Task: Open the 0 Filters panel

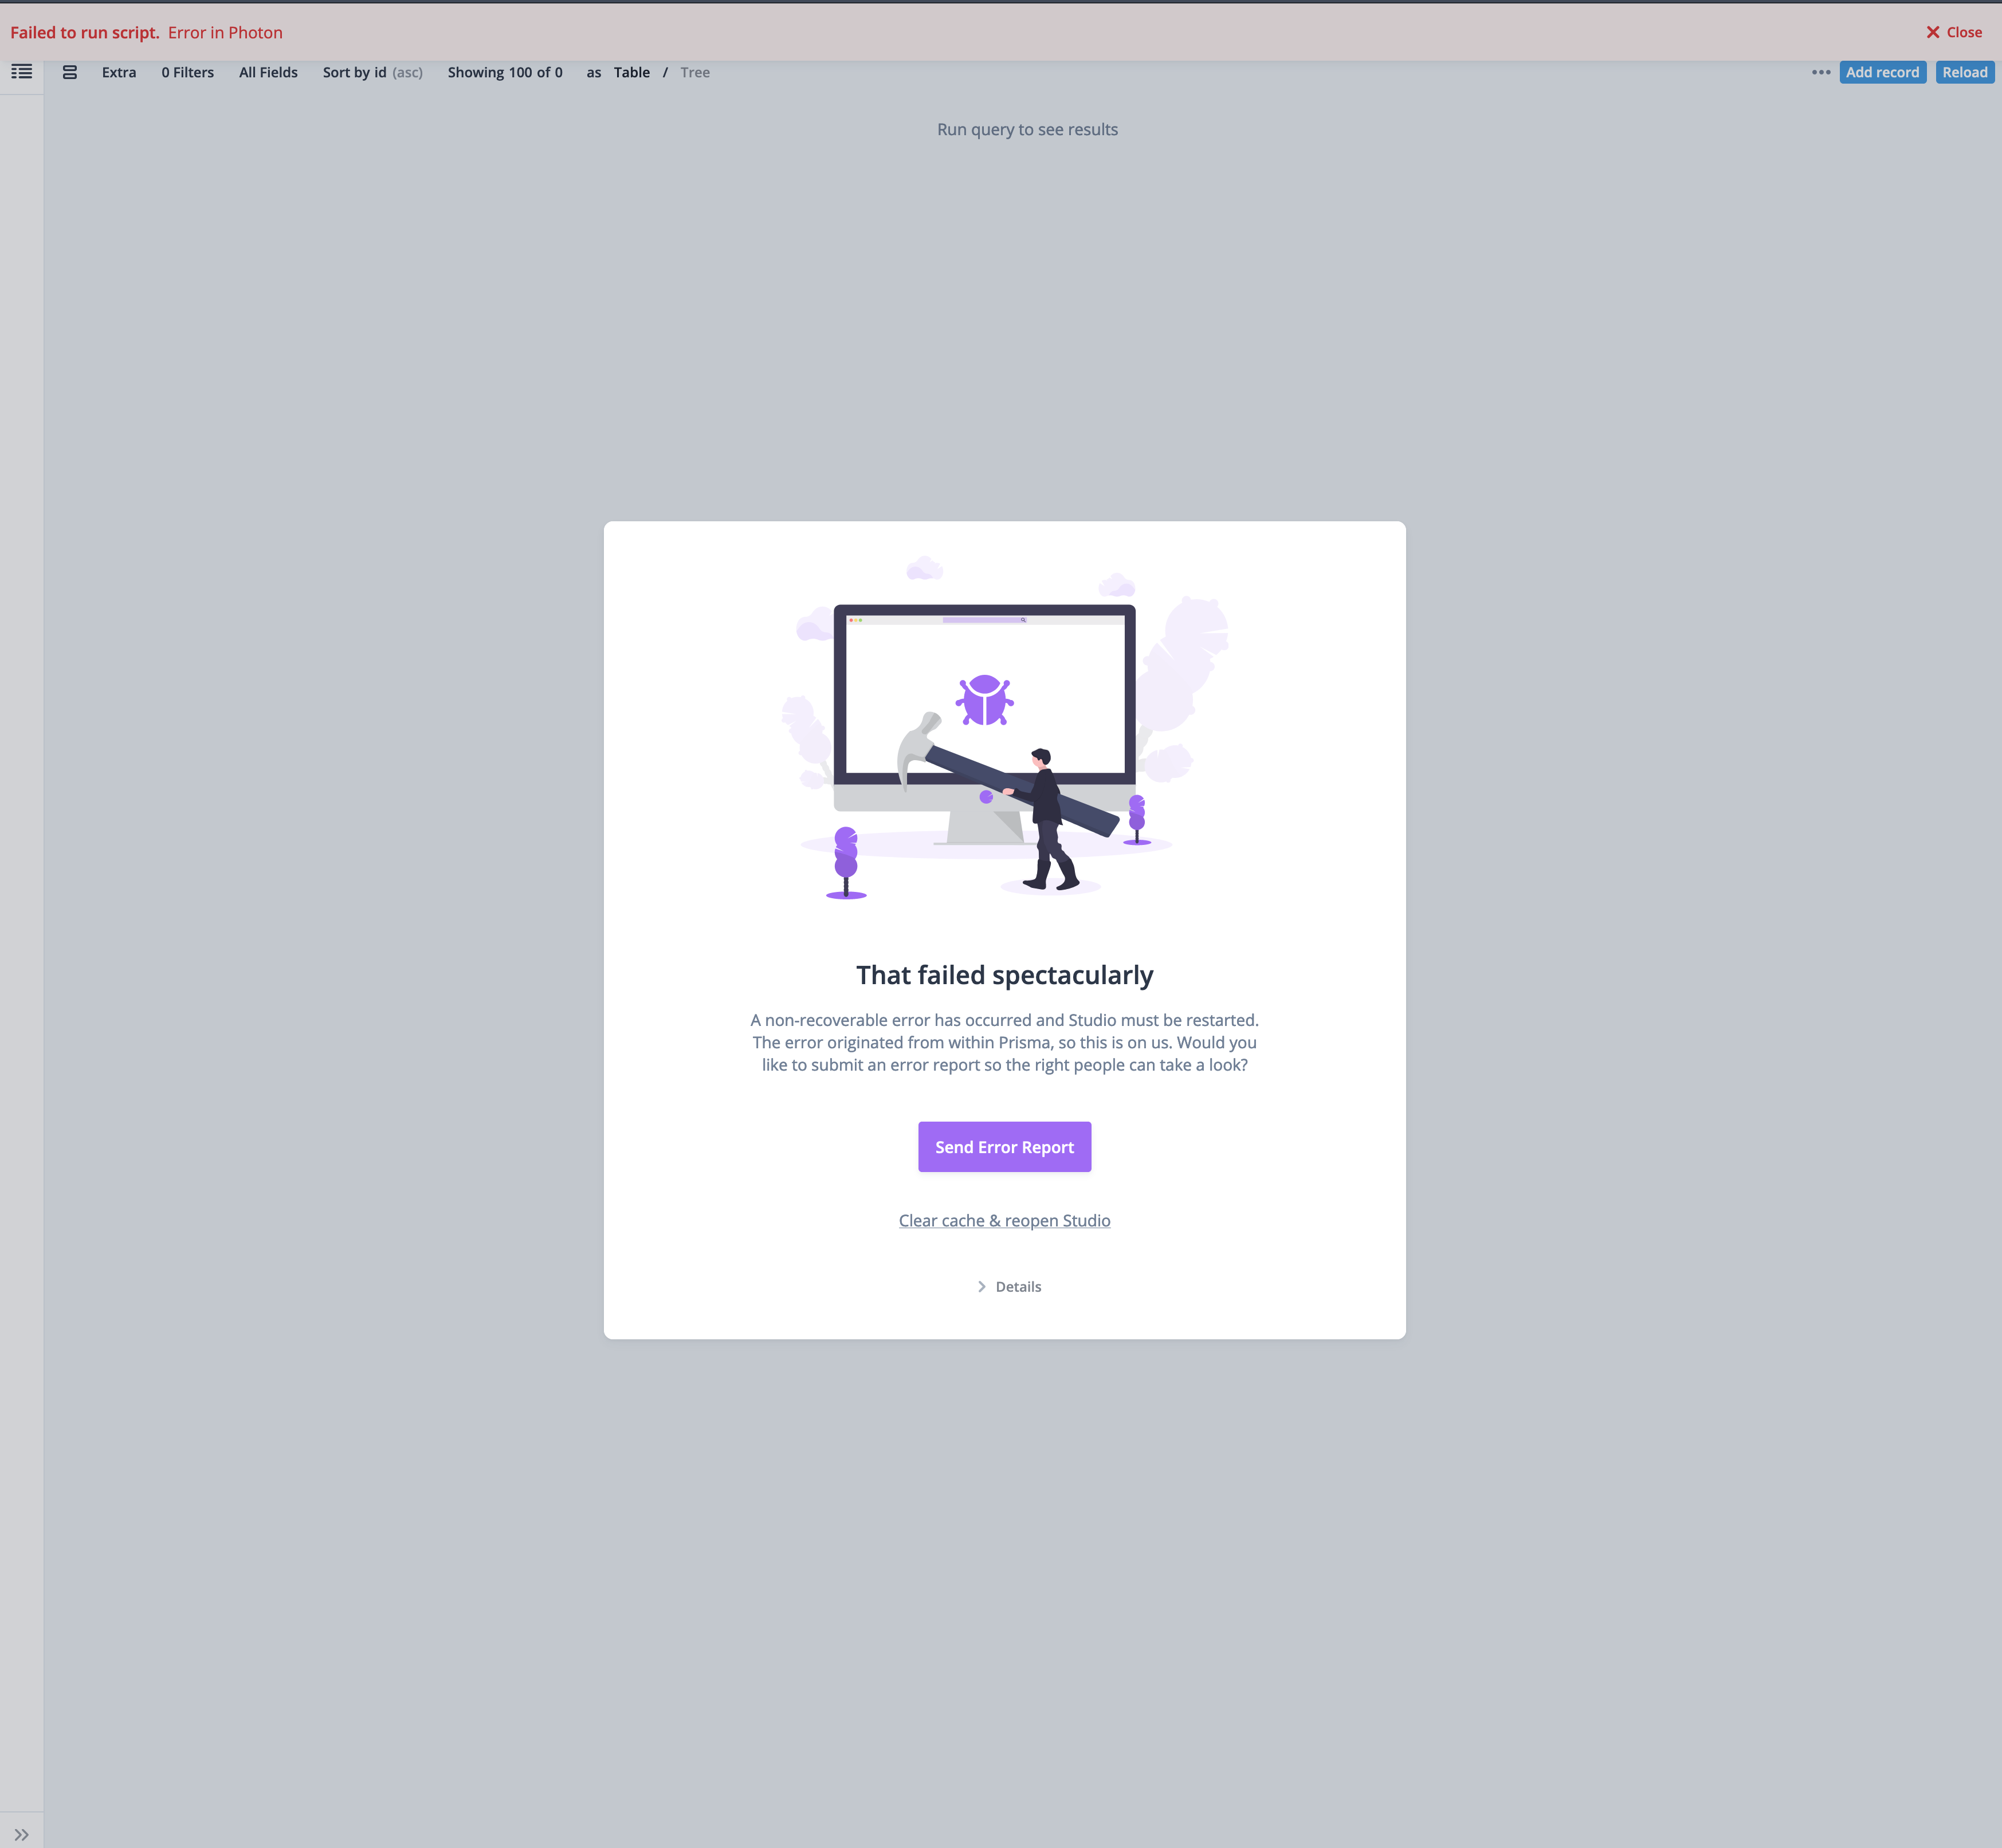Action: click(x=187, y=71)
